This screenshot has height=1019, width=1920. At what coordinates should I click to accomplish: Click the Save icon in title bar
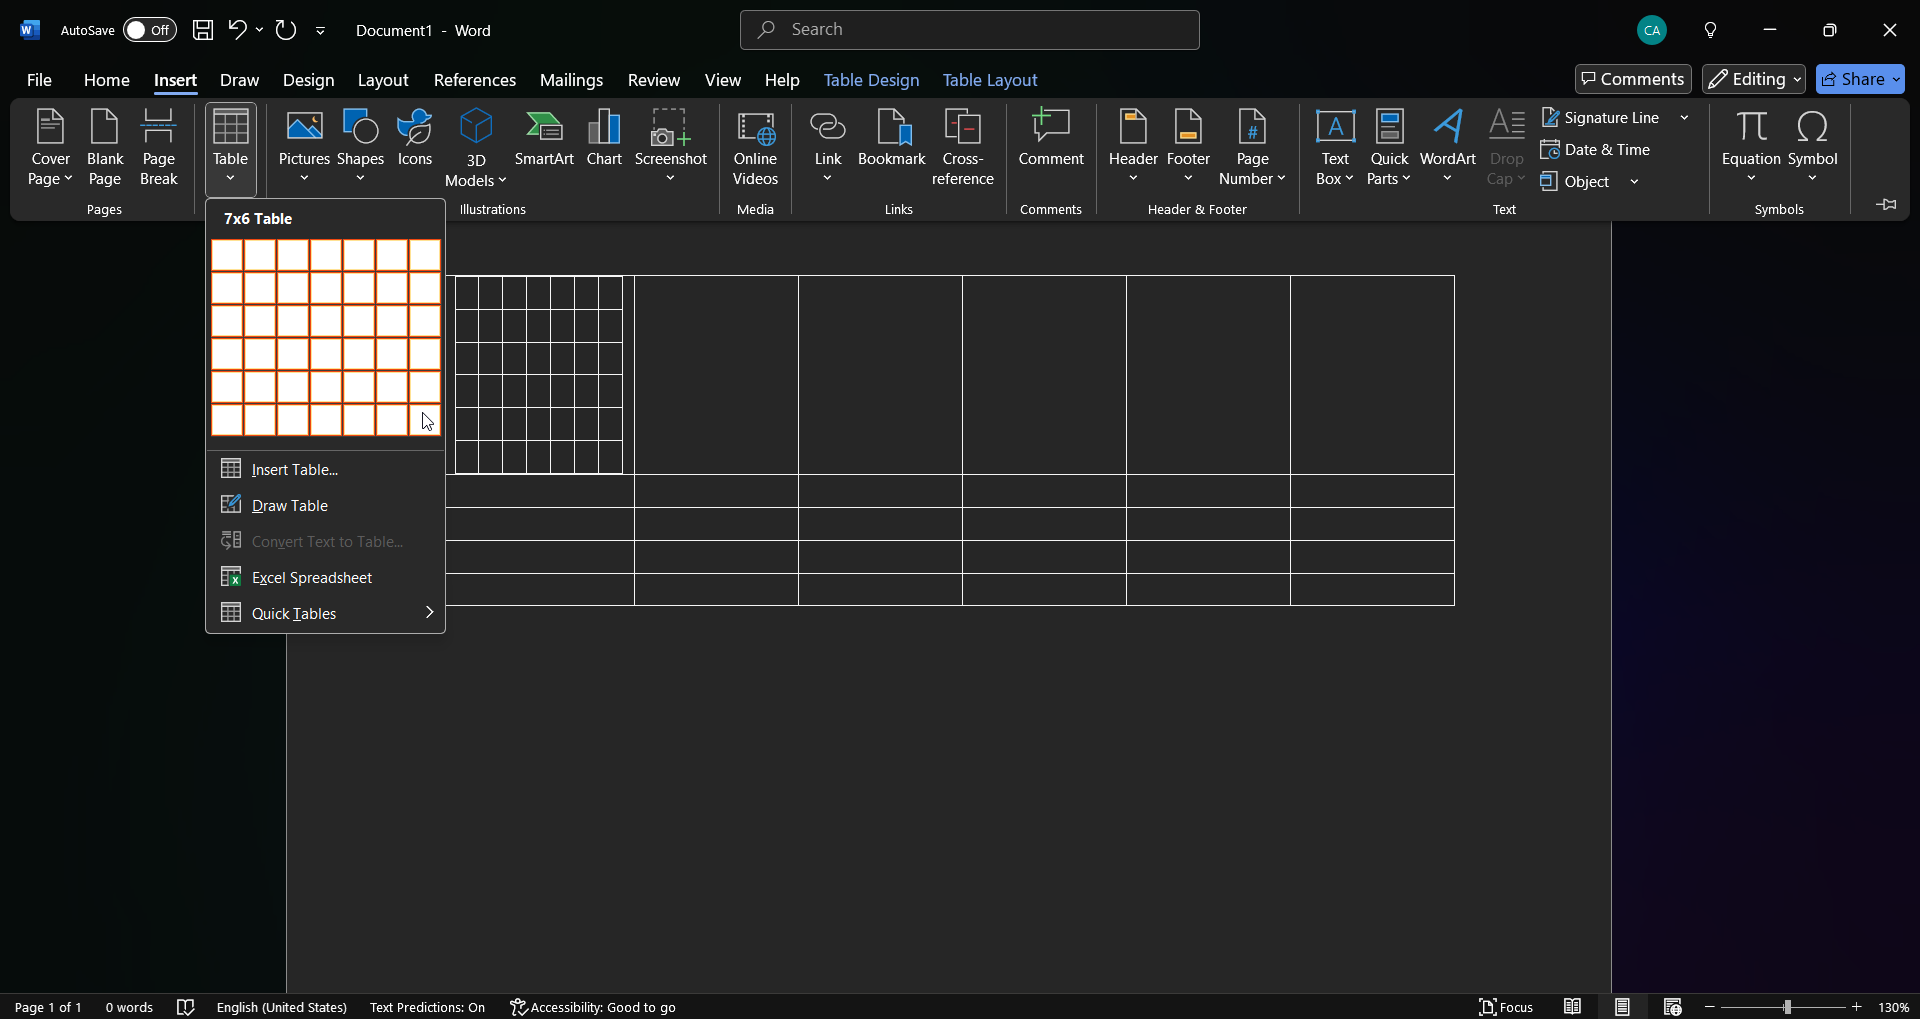pyautogui.click(x=203, y=30)
